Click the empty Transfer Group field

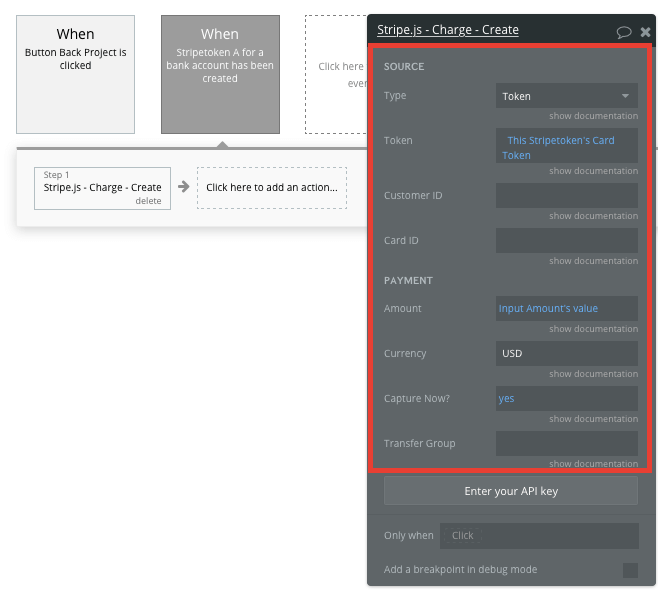567,443
